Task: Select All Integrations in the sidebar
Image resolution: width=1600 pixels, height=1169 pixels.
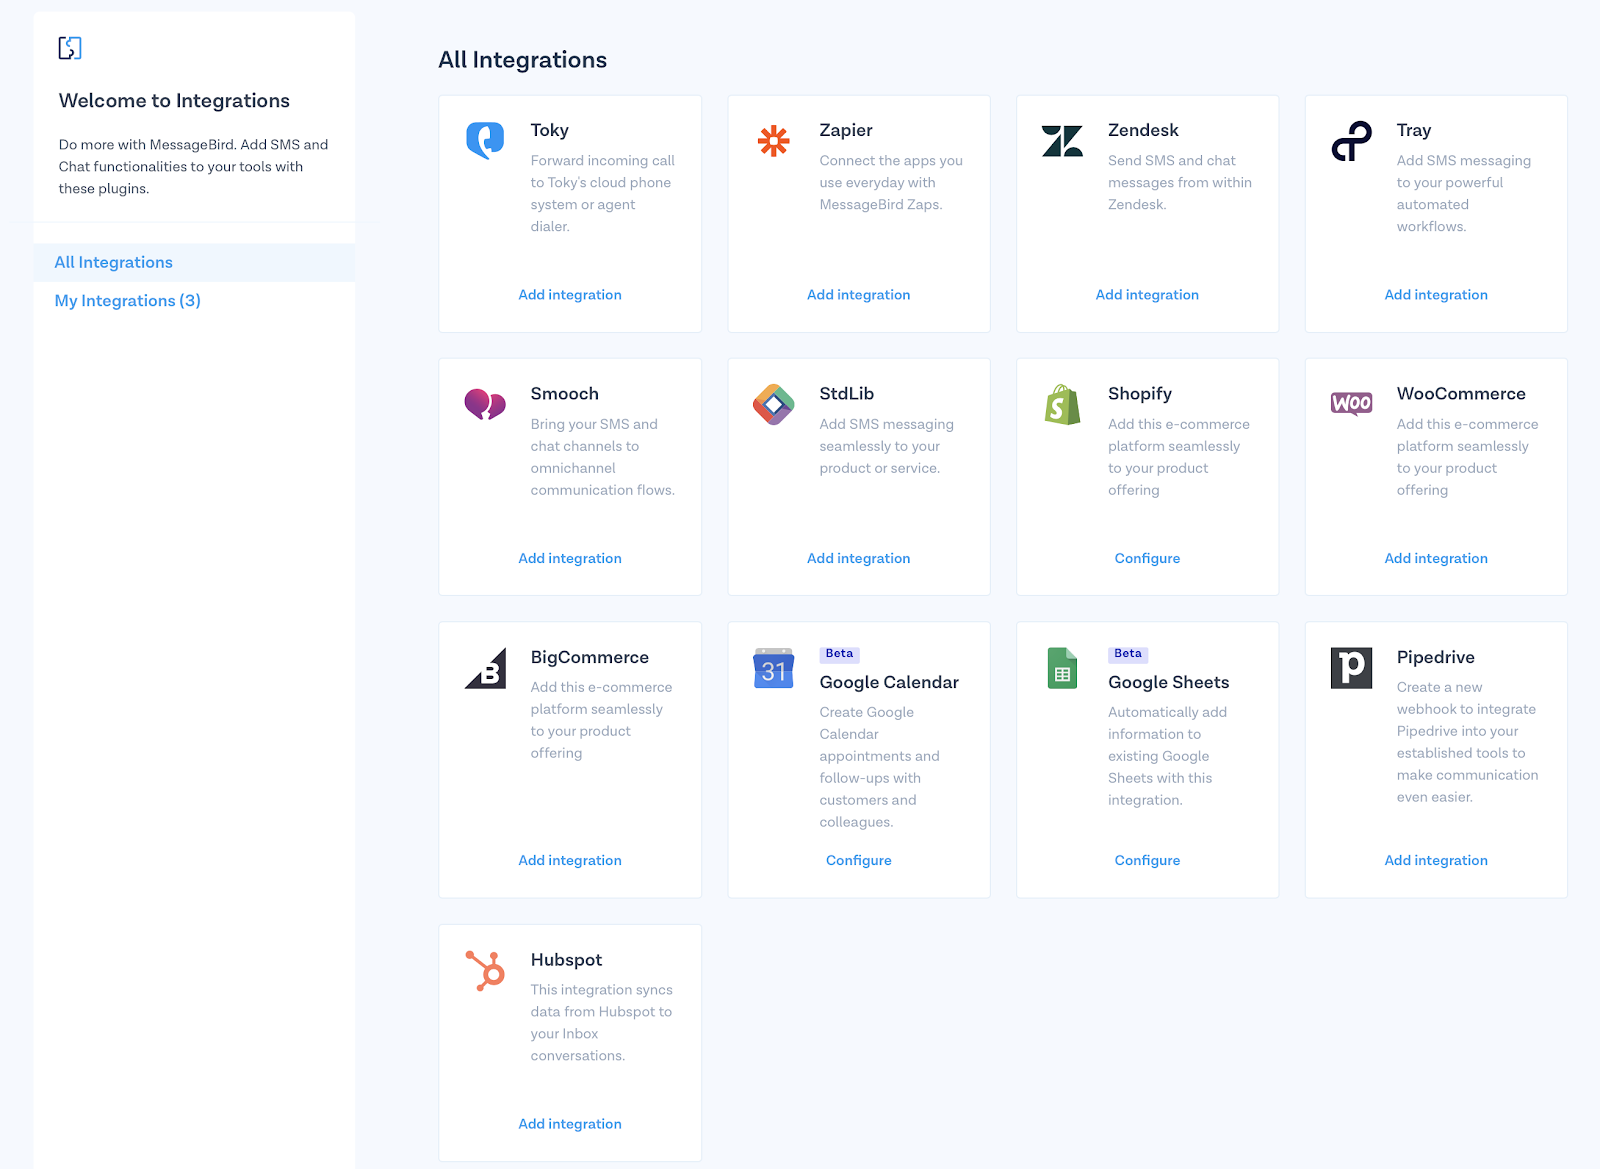Action: click(x=194, y=262)
